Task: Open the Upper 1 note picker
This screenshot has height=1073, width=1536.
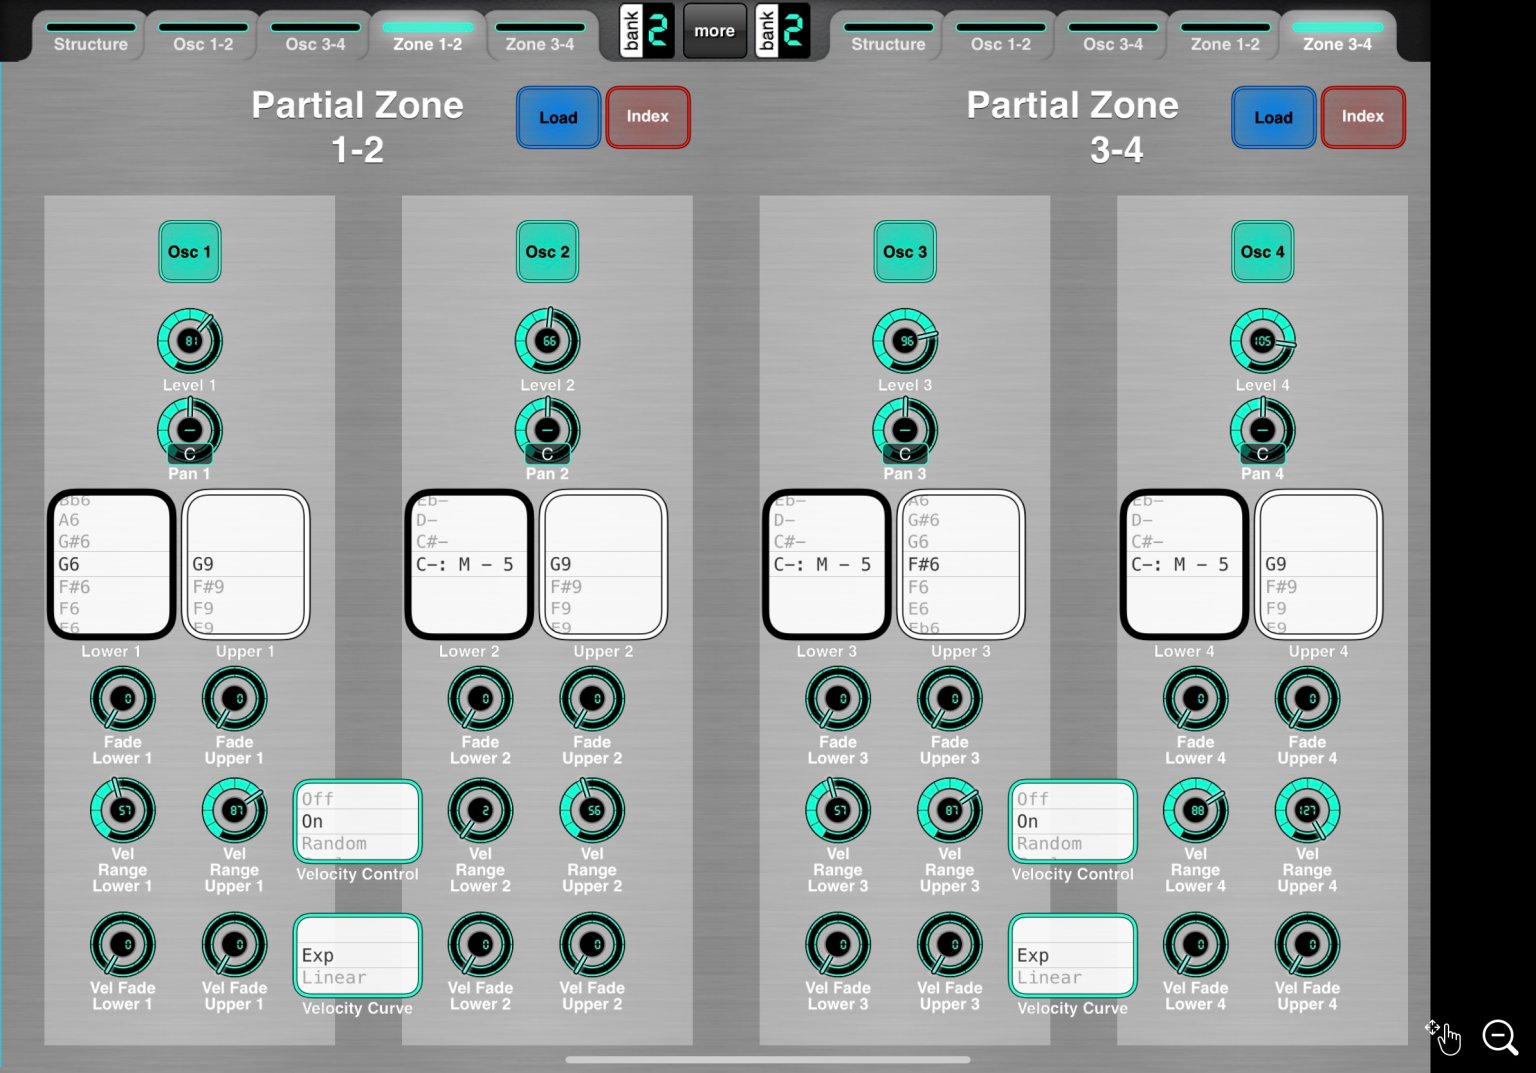Action: (245, 564)
